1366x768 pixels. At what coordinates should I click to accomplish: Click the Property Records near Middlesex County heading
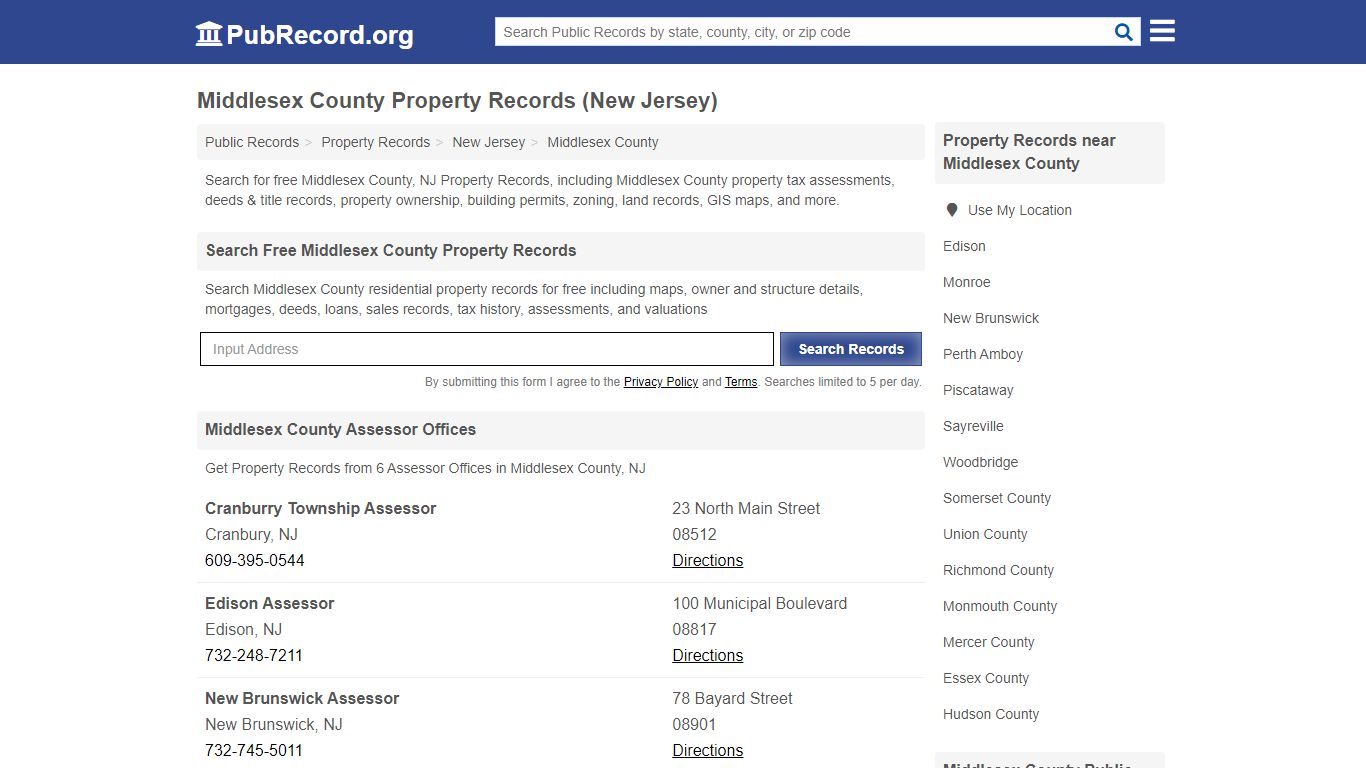tap(1029, 152)
